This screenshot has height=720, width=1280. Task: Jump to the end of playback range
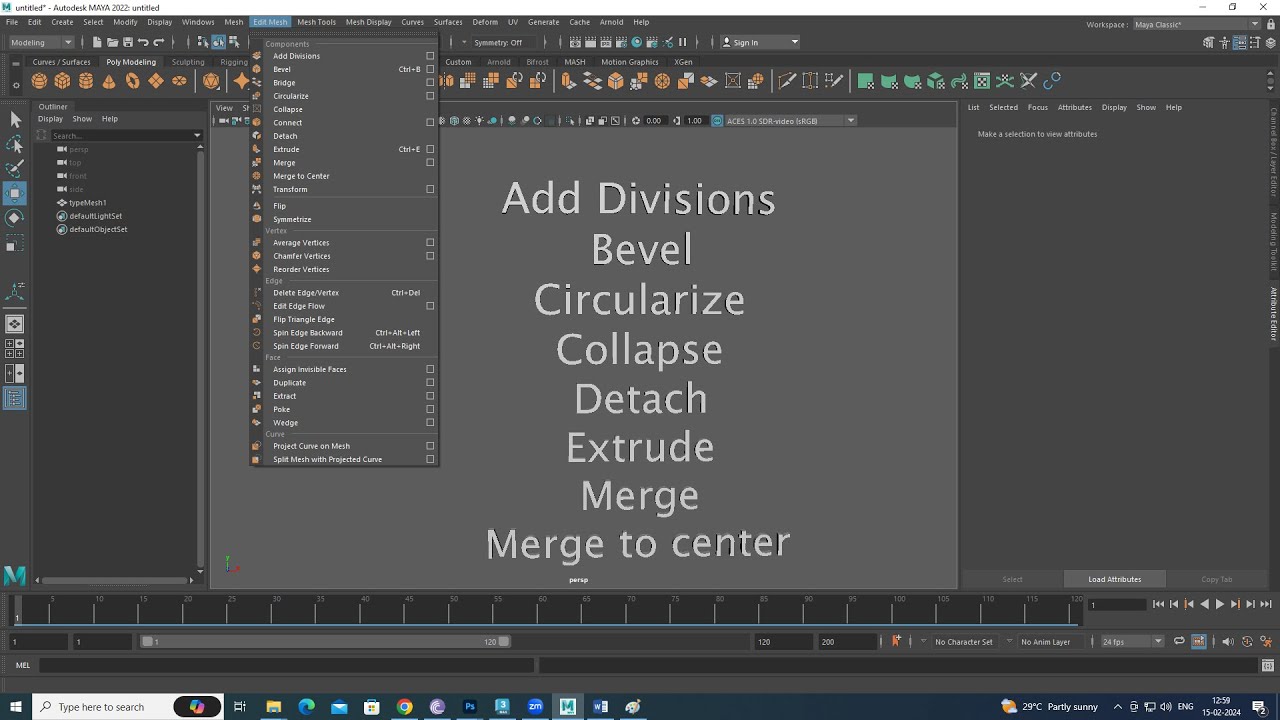click(1265, 604)
